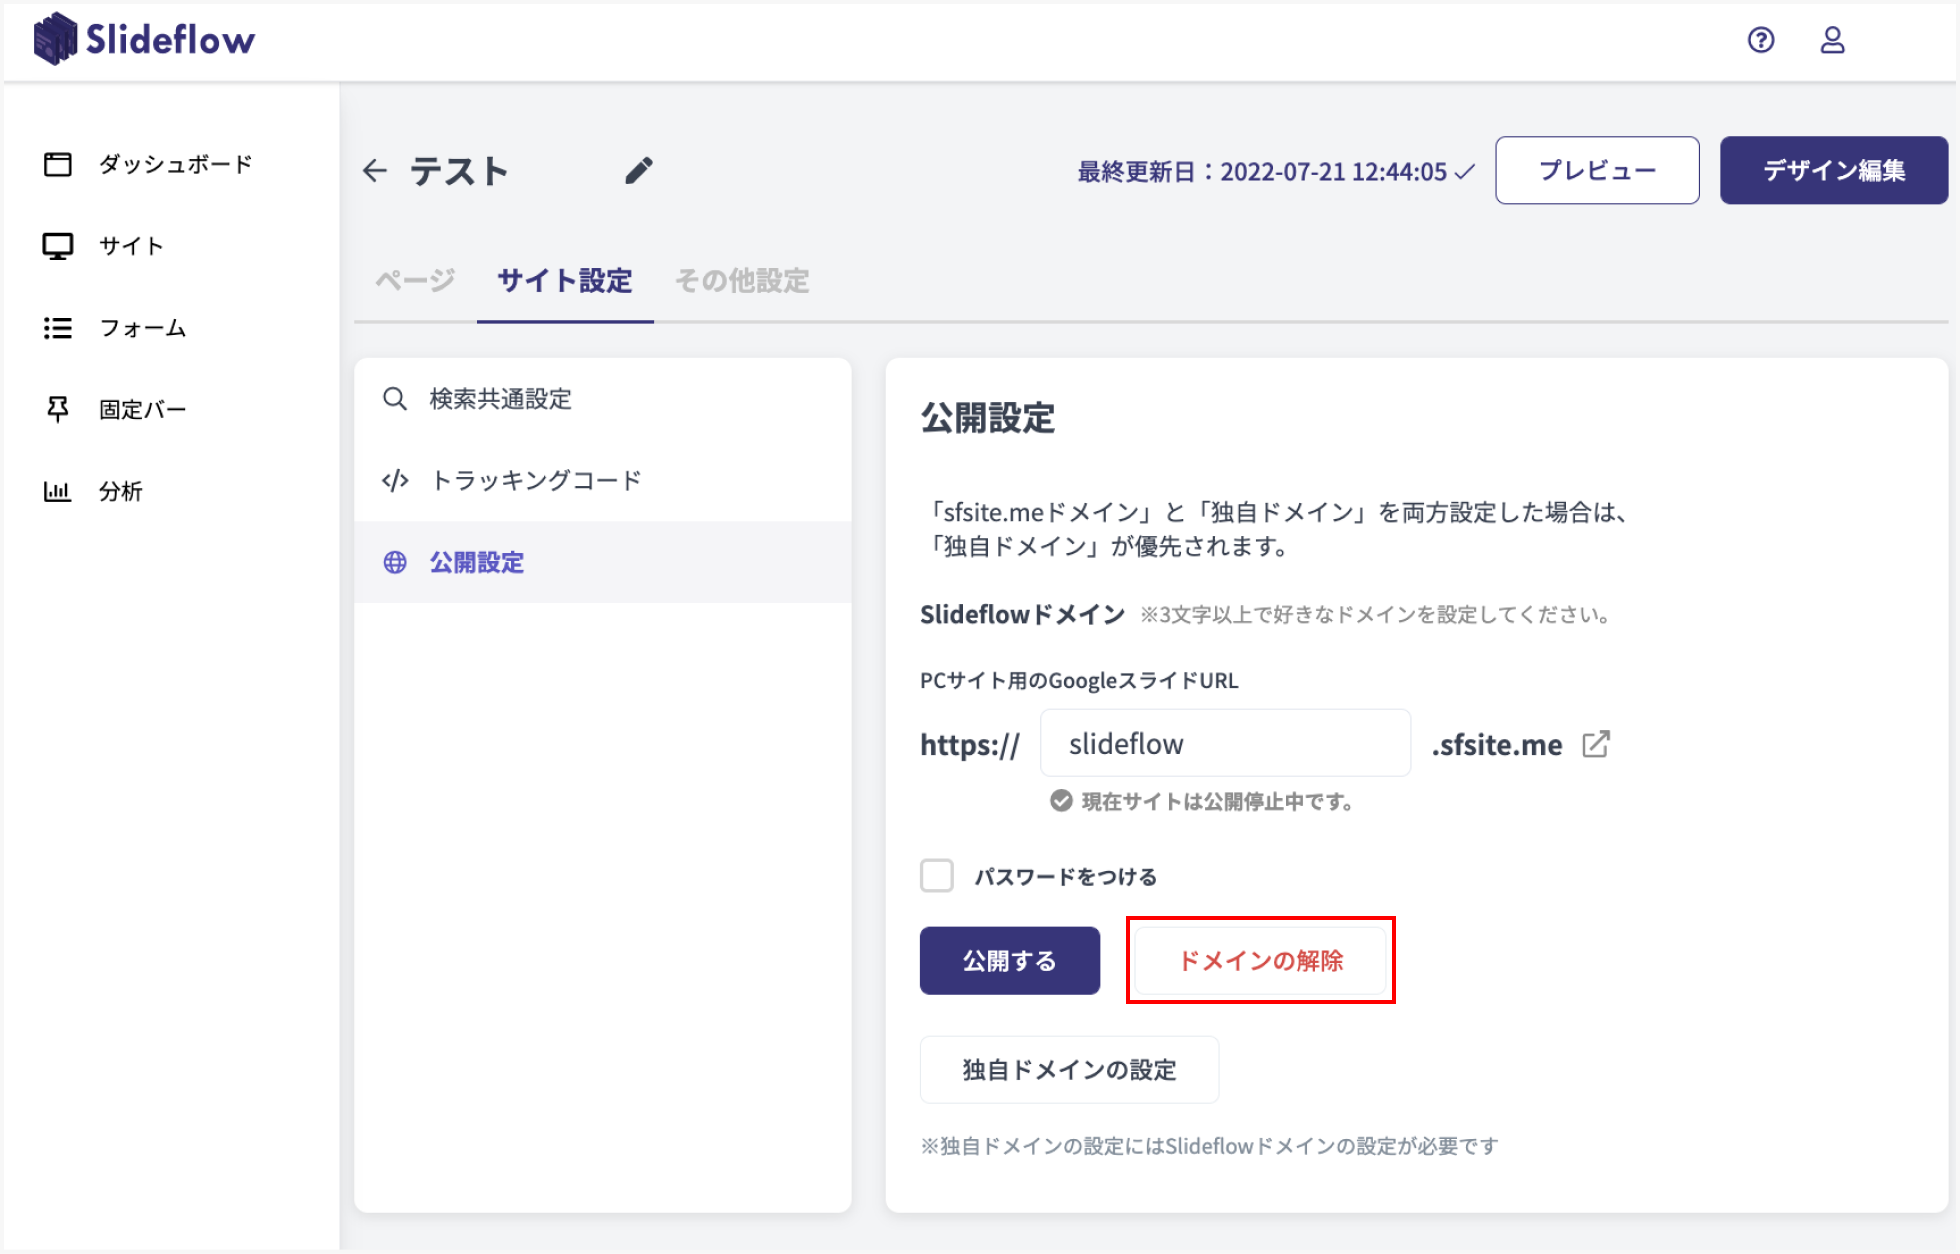
Task: Click the Slideflowドメイン label
Action: click(x=1022, y=614)
